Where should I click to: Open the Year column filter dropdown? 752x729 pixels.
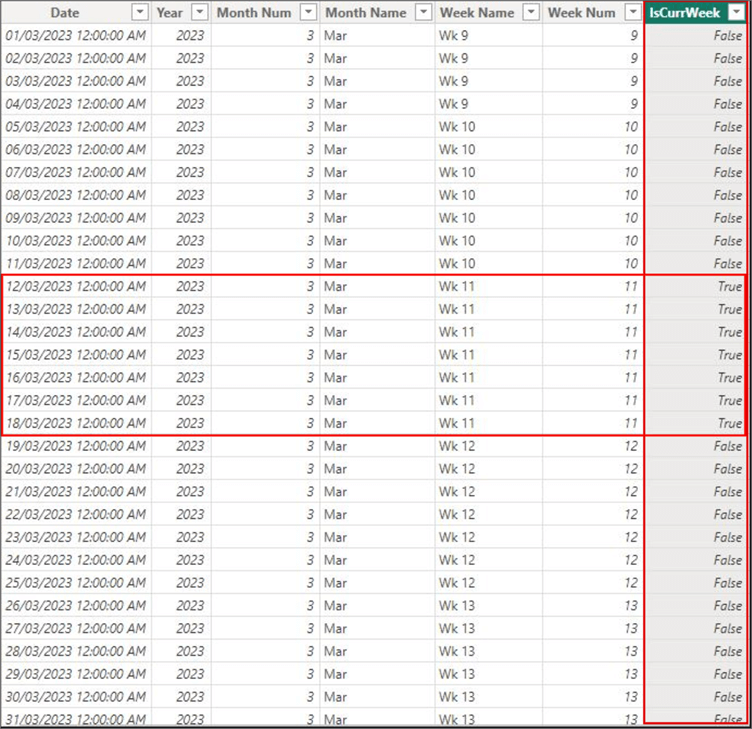[x=200, y=12]
